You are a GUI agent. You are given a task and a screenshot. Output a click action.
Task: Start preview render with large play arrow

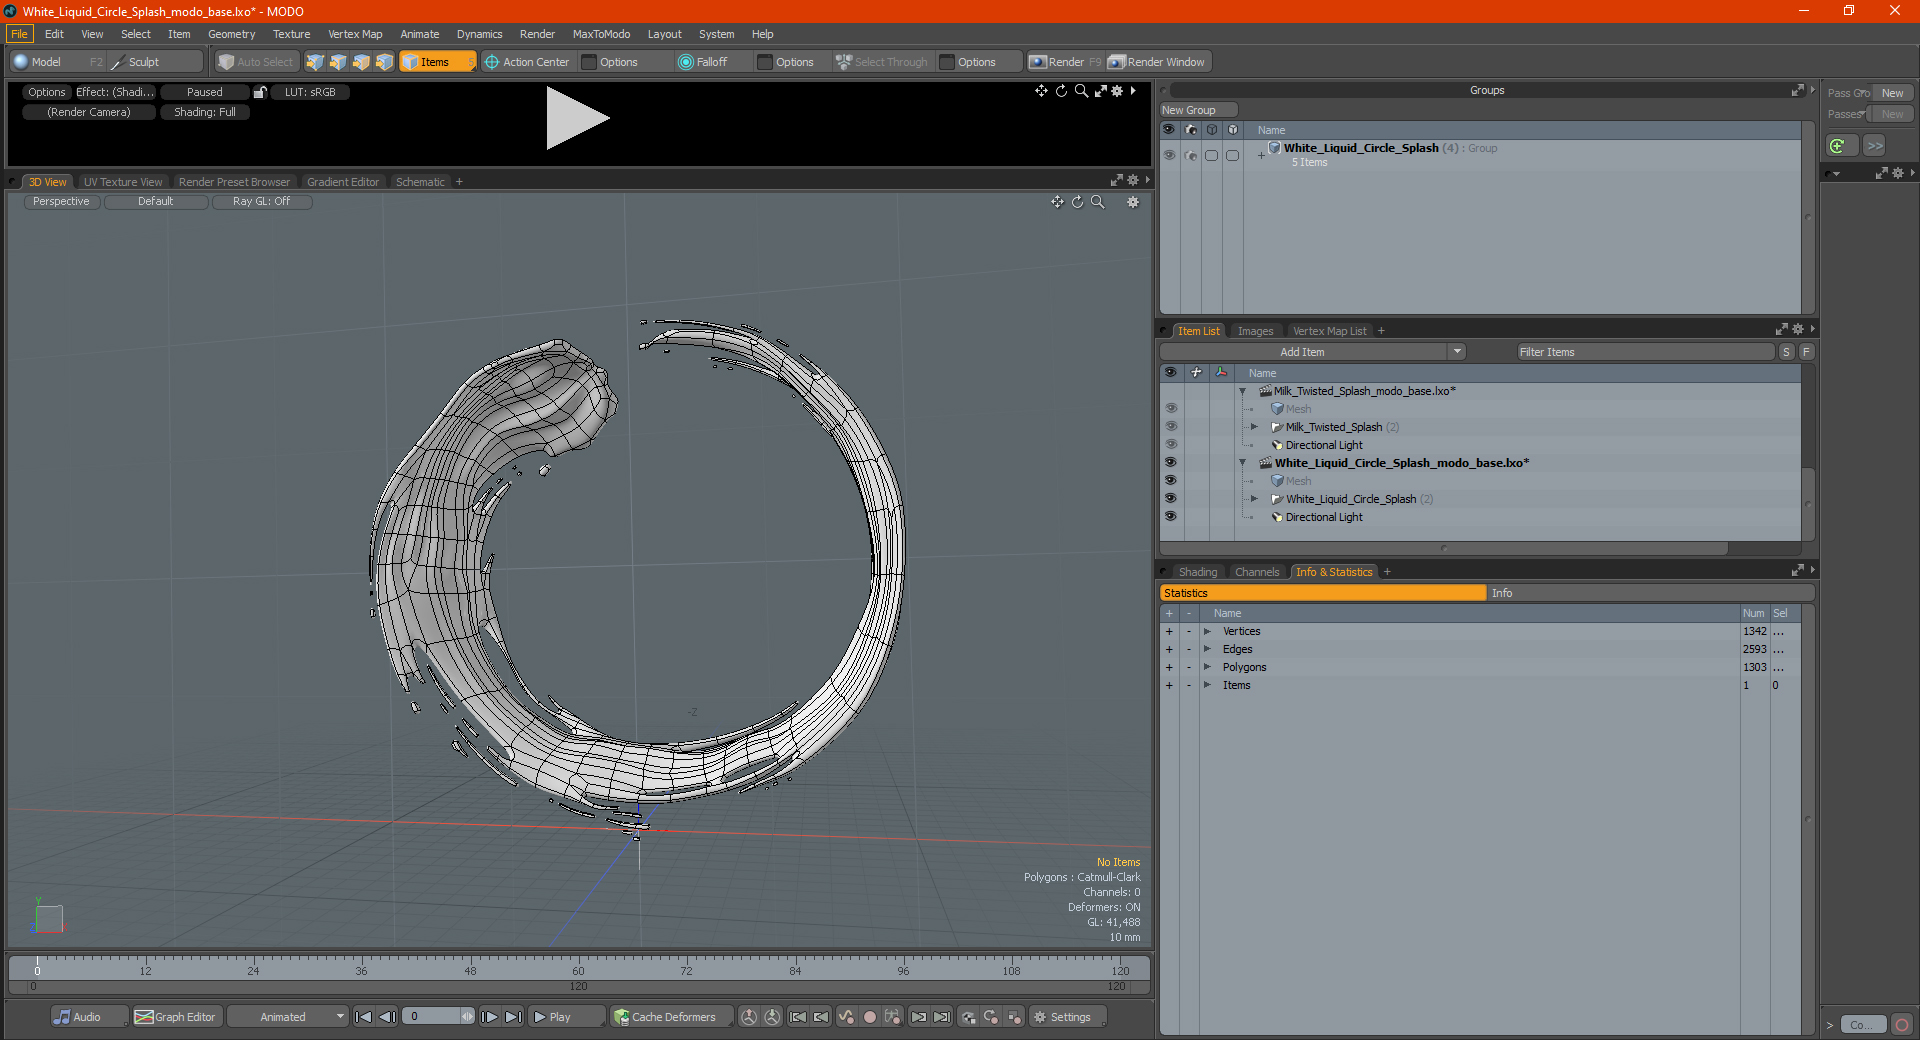tap(577, 118)
